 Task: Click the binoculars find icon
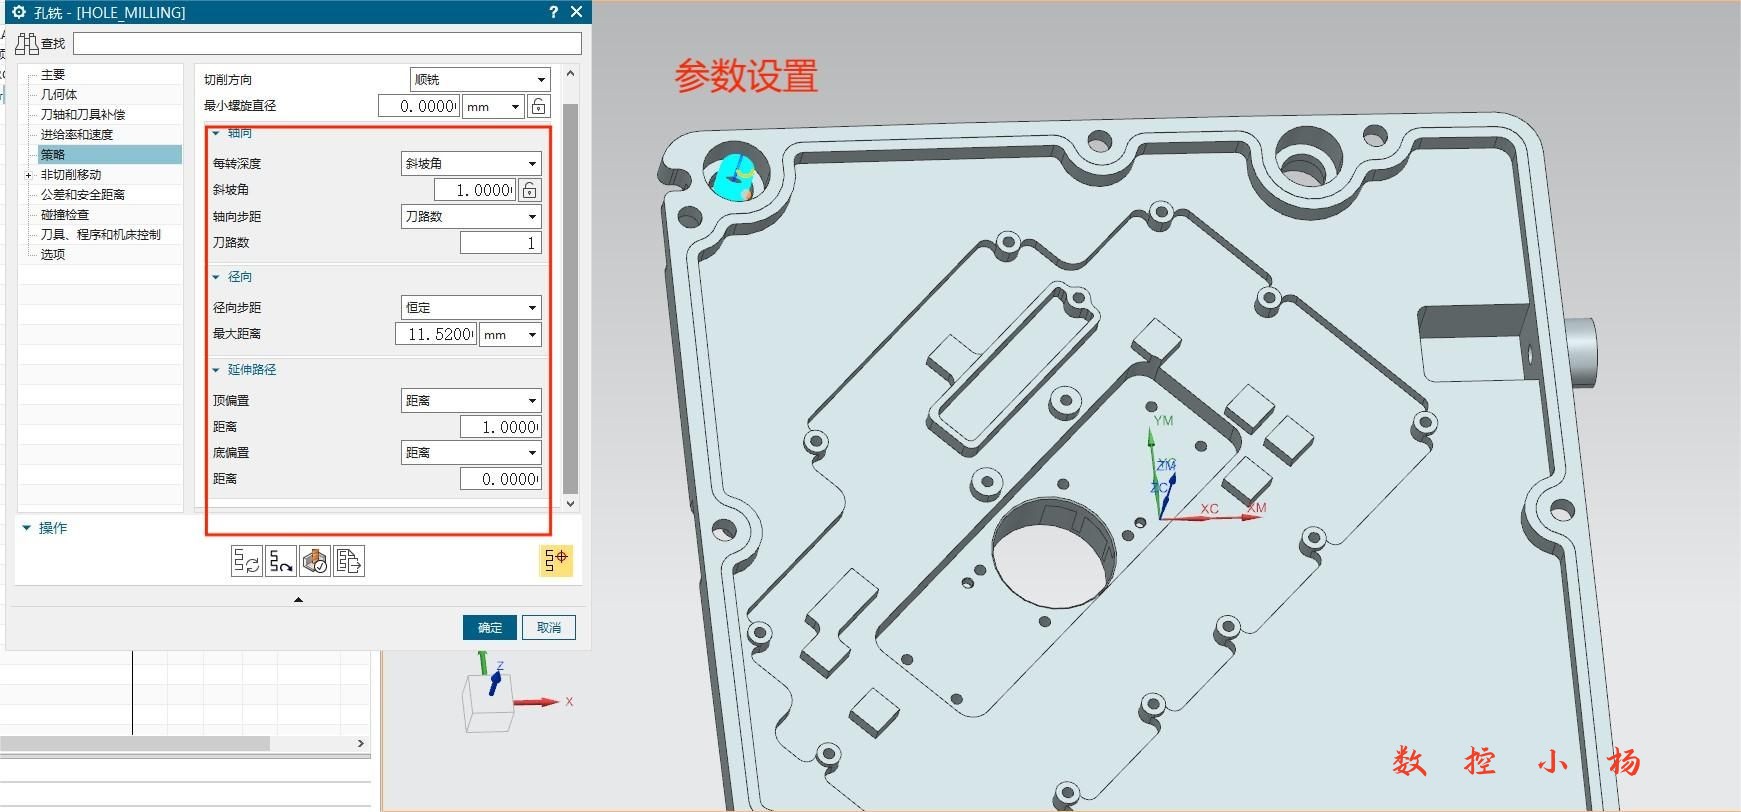click(x=27, y=44)
